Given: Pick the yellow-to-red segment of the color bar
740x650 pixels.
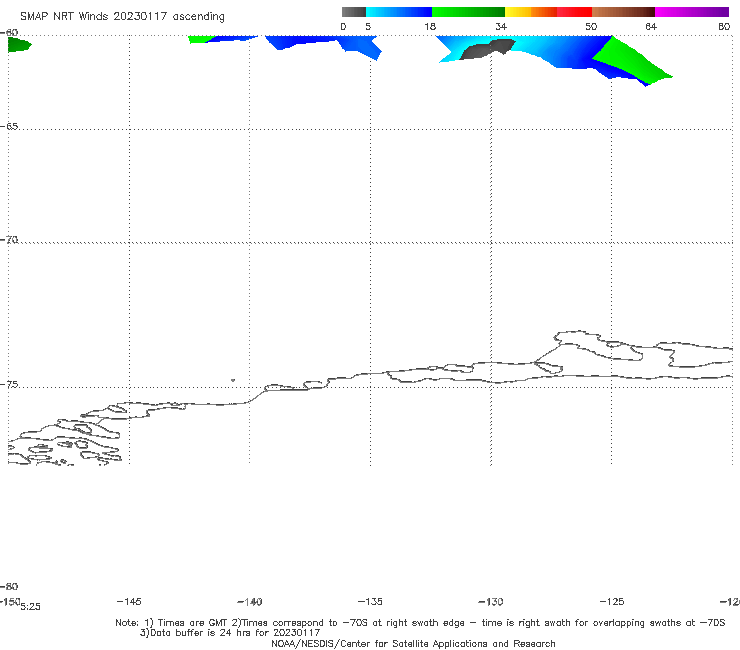Looking at the screenshot, I should [548, 12].
